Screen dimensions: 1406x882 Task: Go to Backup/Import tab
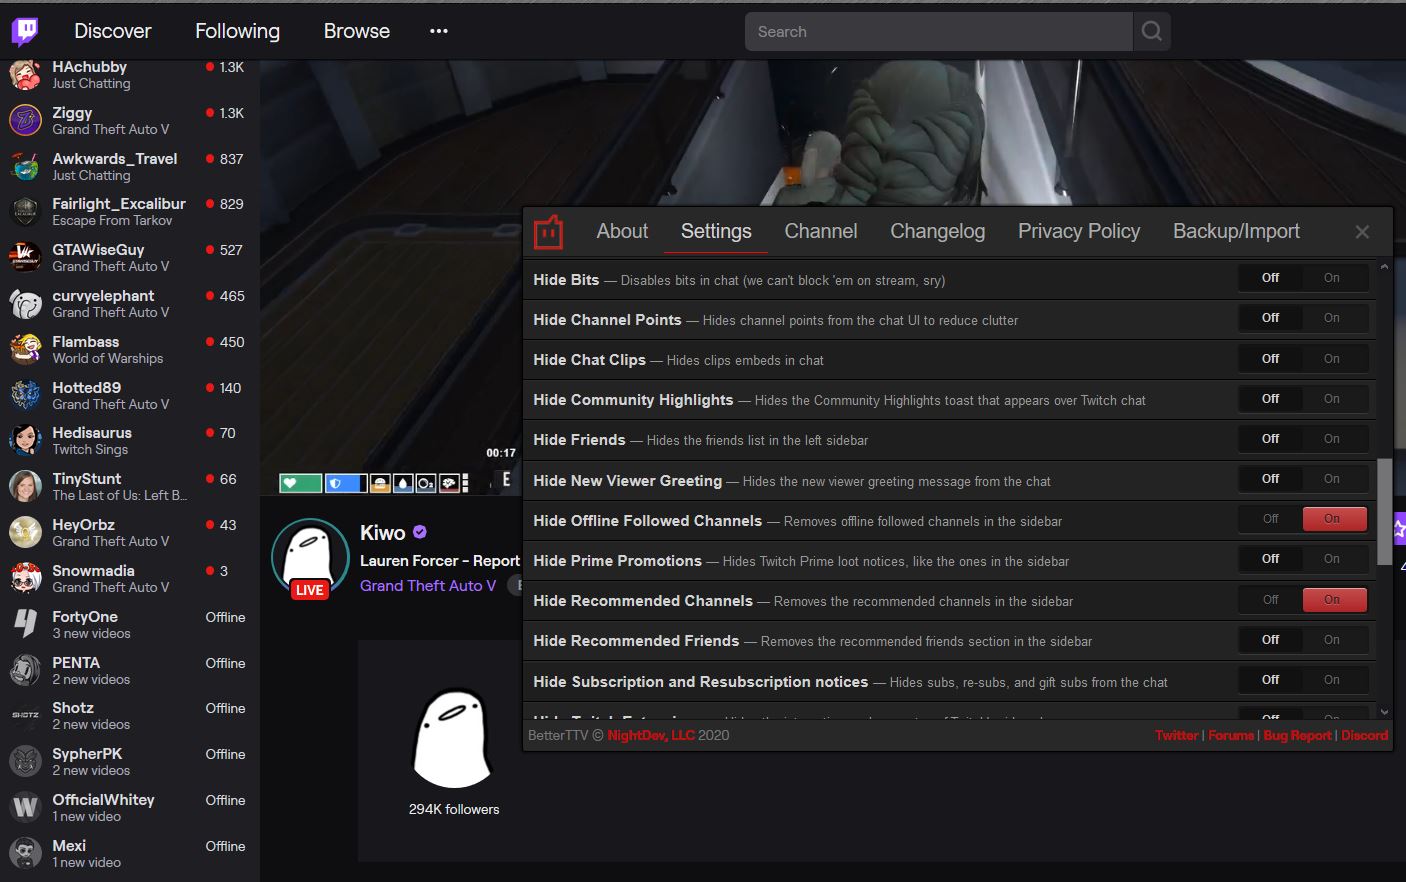(1236, 231)
